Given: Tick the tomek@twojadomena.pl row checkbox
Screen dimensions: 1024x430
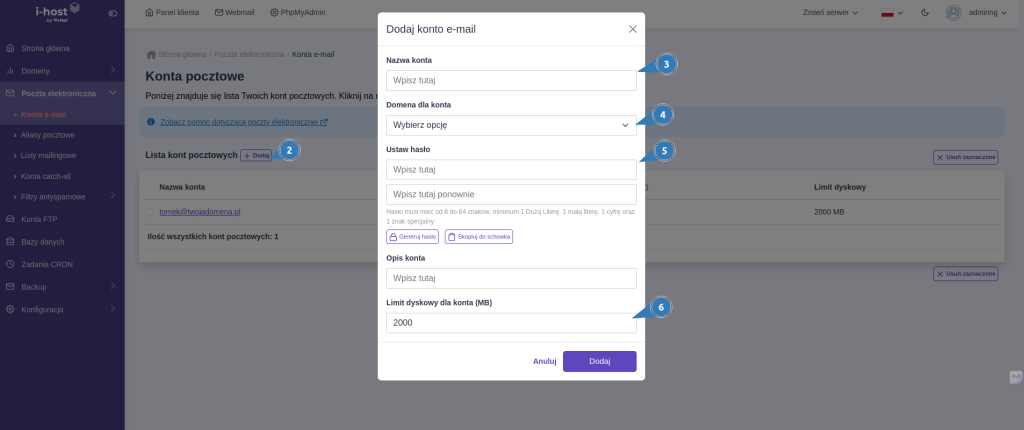Looking at the screenshot, I should (x=150, y=212).
